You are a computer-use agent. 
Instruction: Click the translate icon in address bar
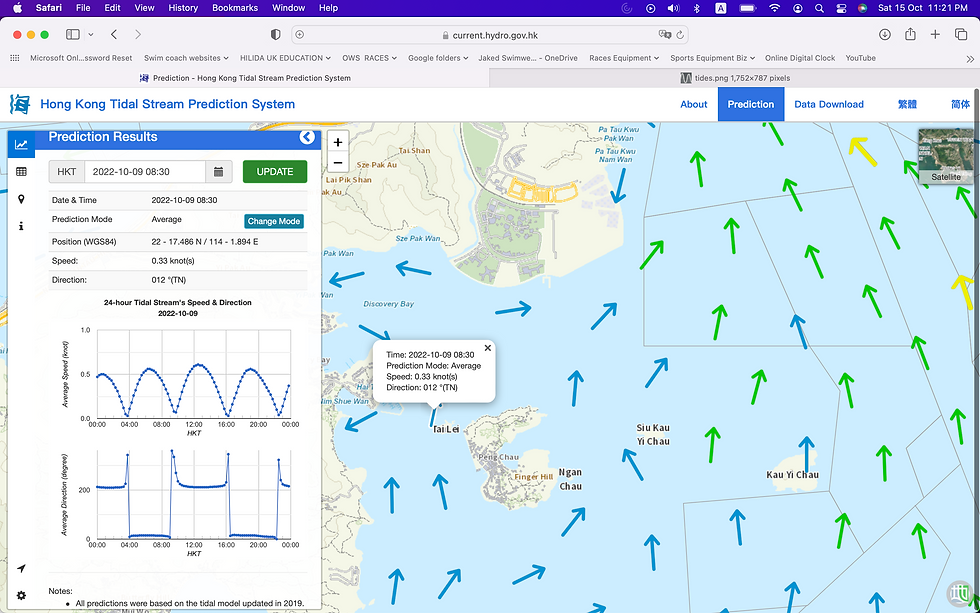(664, 35)
